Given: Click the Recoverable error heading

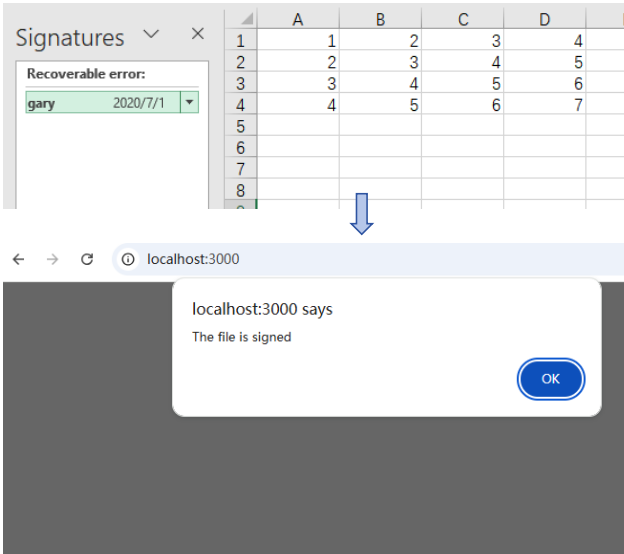Looking at the screenshot, I should pos(86,74).
